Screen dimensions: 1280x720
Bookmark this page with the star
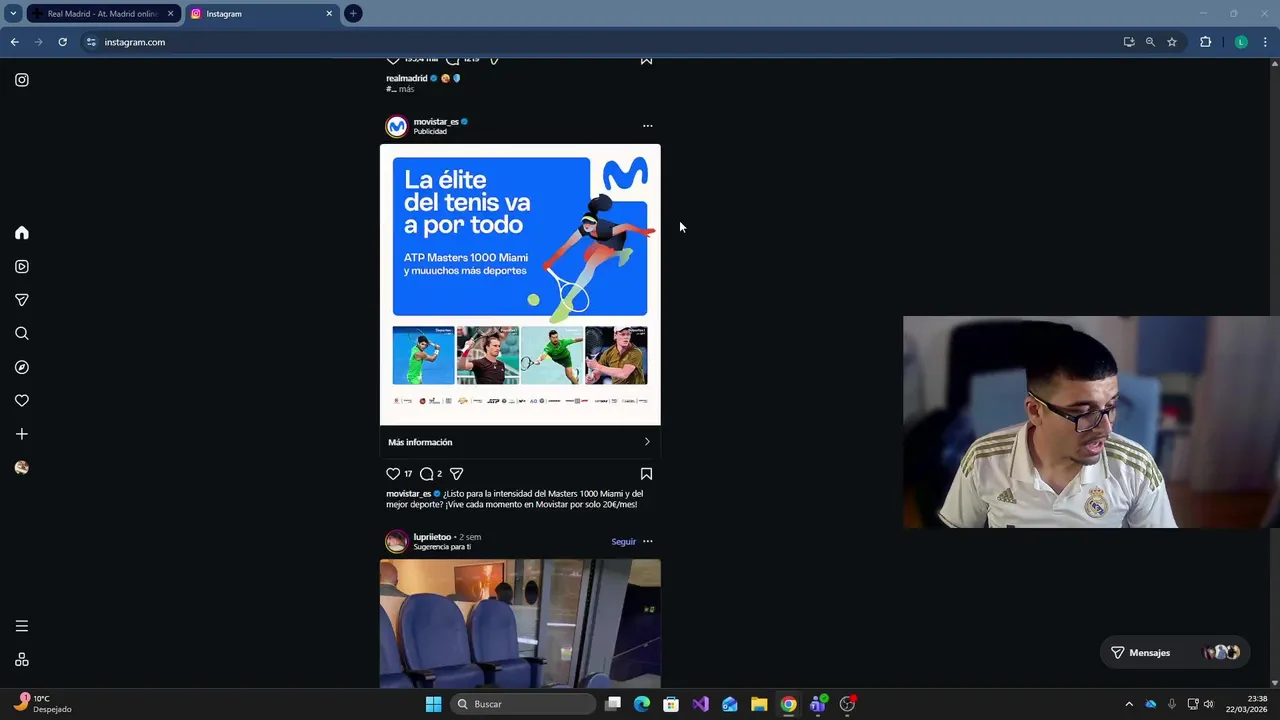[x=1172, y=42]
